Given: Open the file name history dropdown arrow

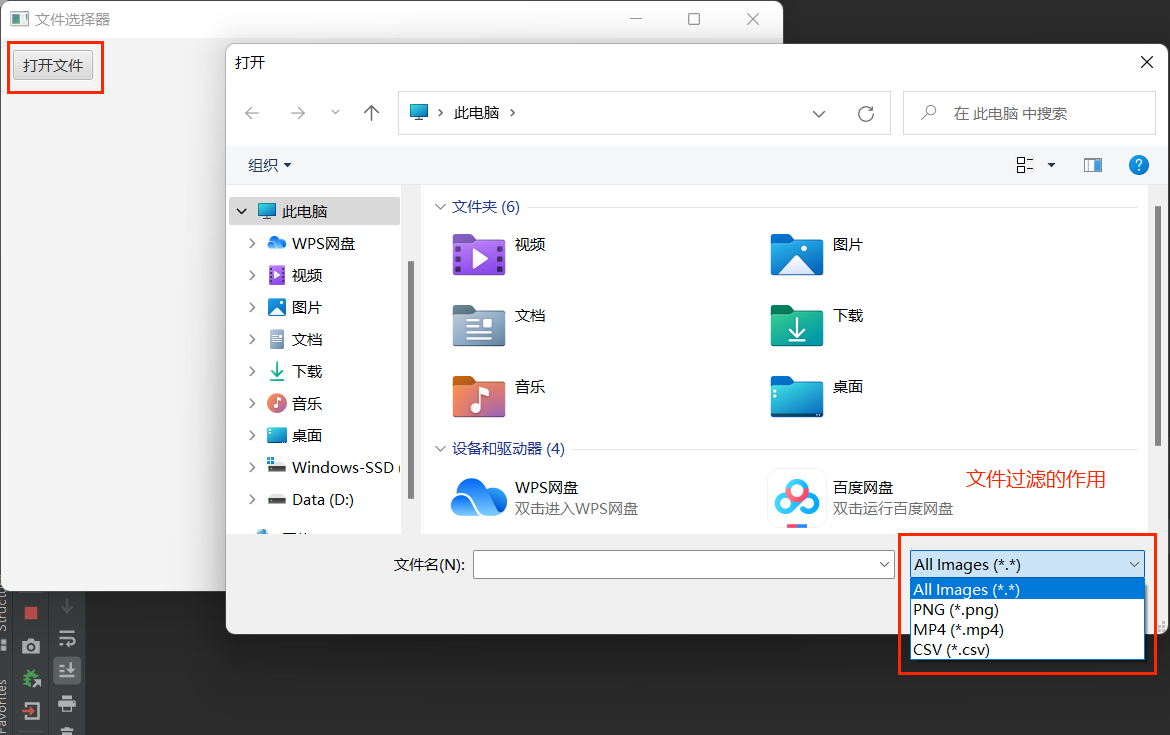Looking at the screenshot, I should [x=885, y=565].
